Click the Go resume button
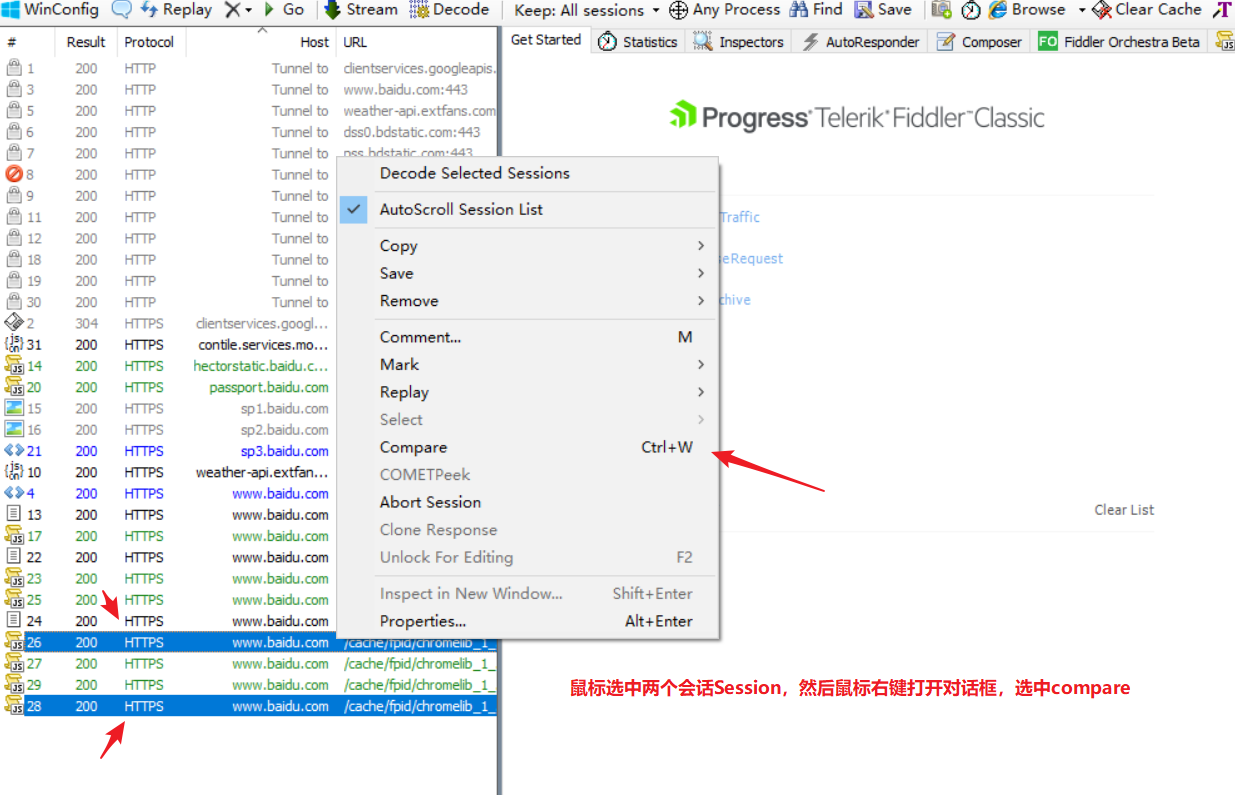 point(283,10)
